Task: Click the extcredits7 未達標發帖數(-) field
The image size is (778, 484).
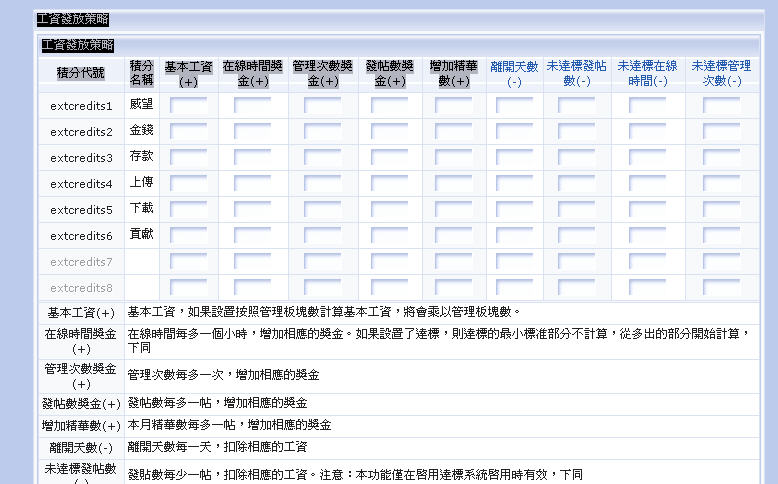Action: pyautogui.click(x=577, y=262)
